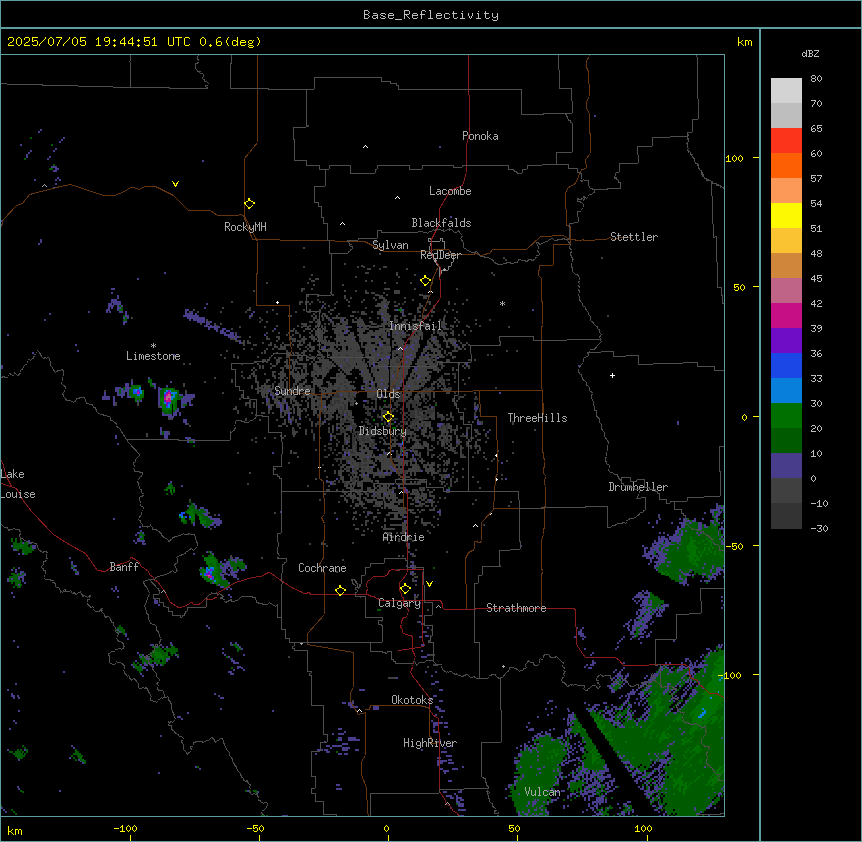
Task: Pick the brown 45-48 dBZ legend swatch
Action: coord(786,265)
